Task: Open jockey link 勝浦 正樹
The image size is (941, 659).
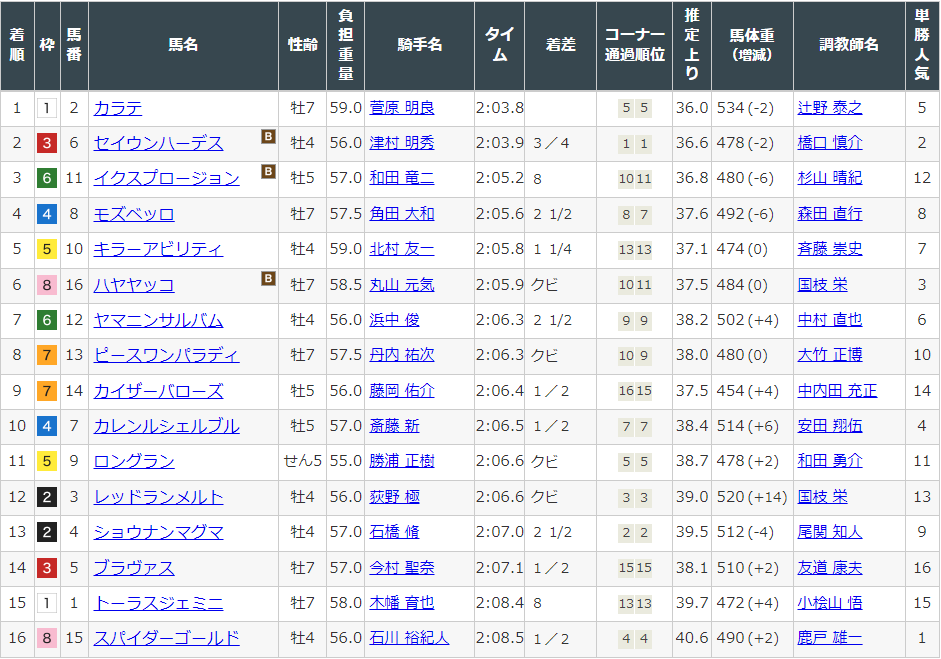Action: point(401,461)
